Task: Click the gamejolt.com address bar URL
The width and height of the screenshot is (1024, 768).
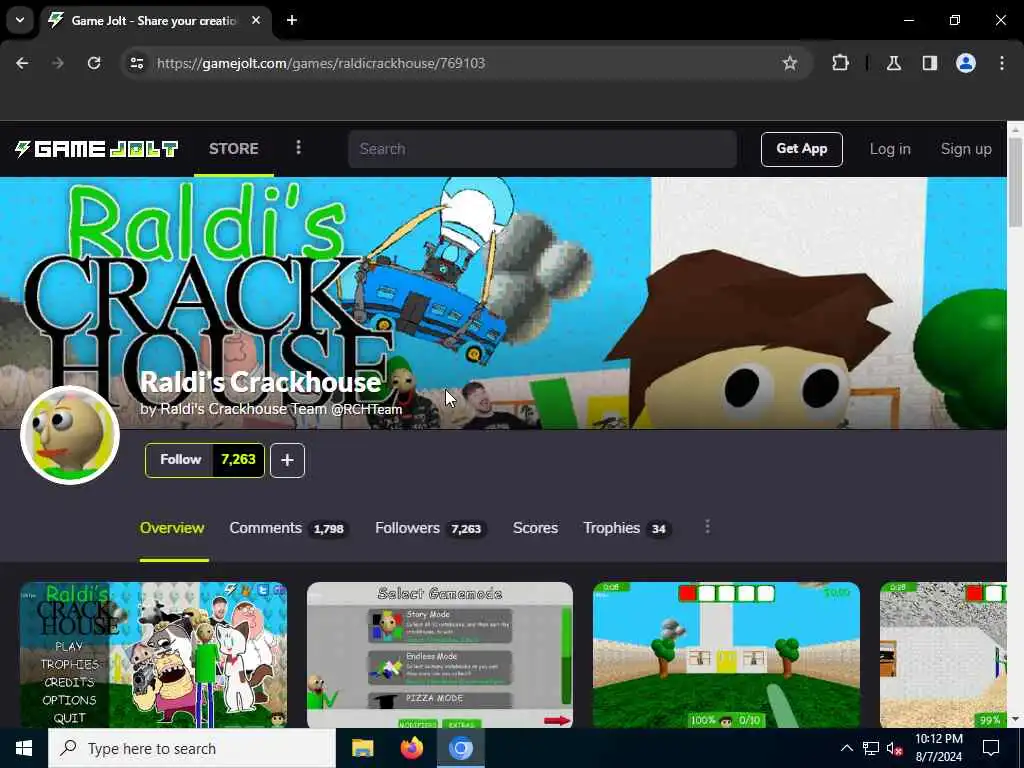Action: pyautogui.click(x=321, y=63)
